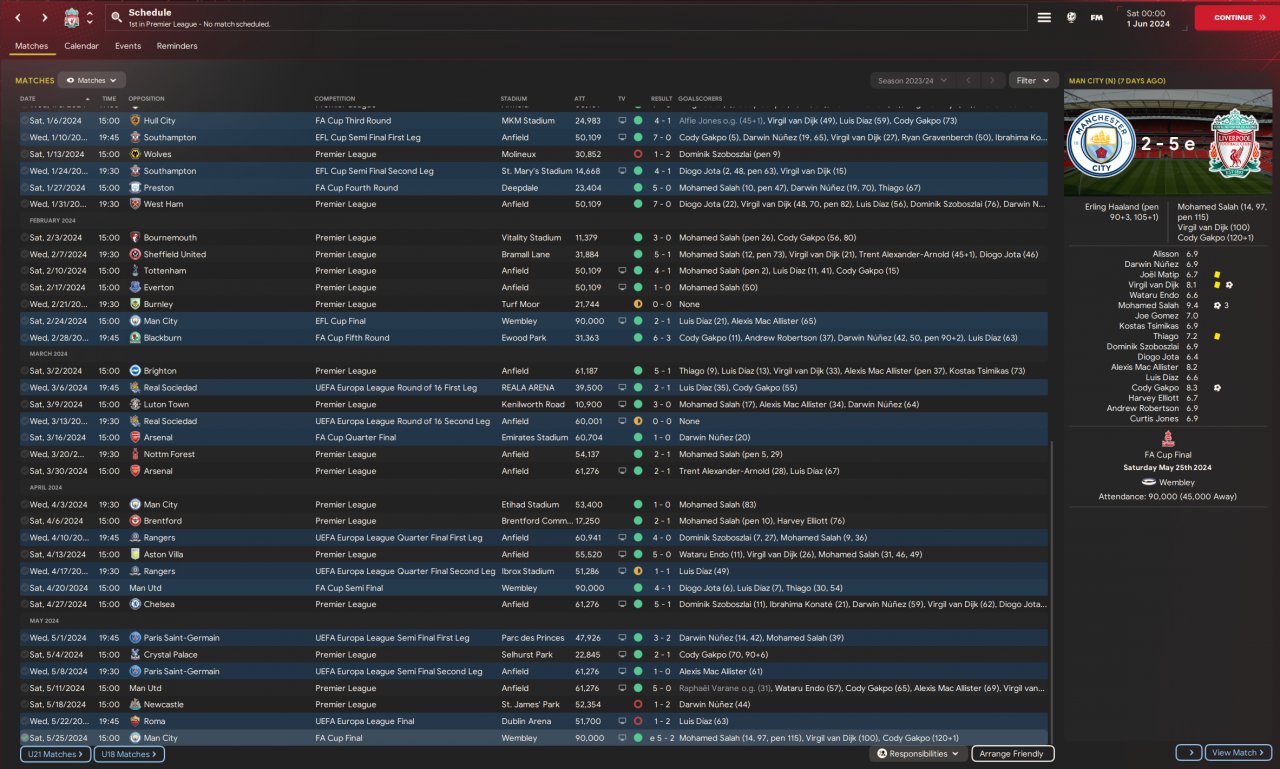Click the Arrange Friendly button
Screen dimensions: 1280x769
tap(1012, 754)
